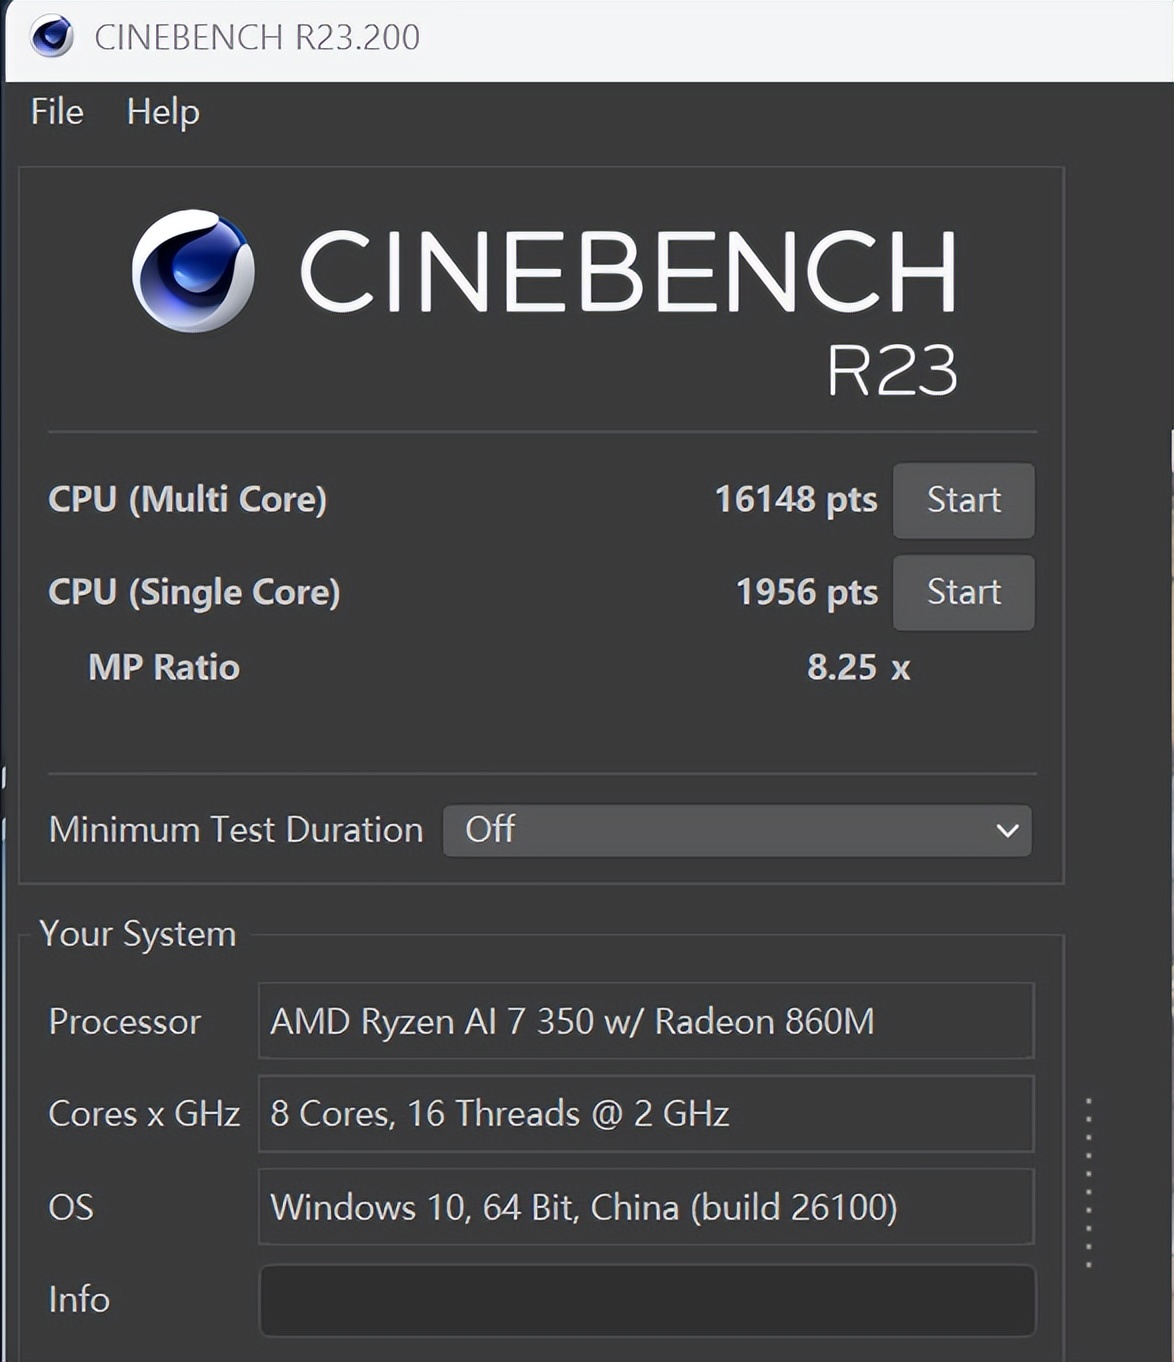Screen dimensions: 1174x1362
Task: Click the Cores x GHz label
Action: pyautogui.click(x=144, y=1114)
